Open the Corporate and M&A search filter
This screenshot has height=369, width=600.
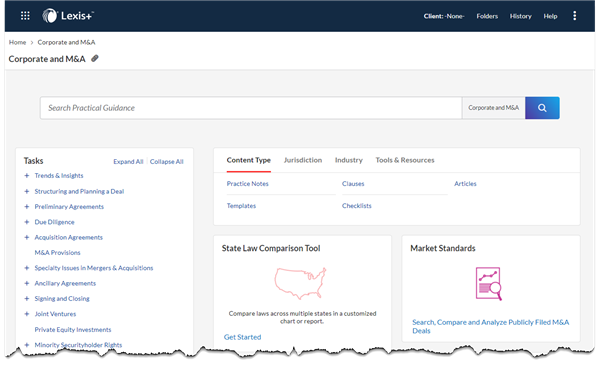pyautogui.click(x=493, y=108)
